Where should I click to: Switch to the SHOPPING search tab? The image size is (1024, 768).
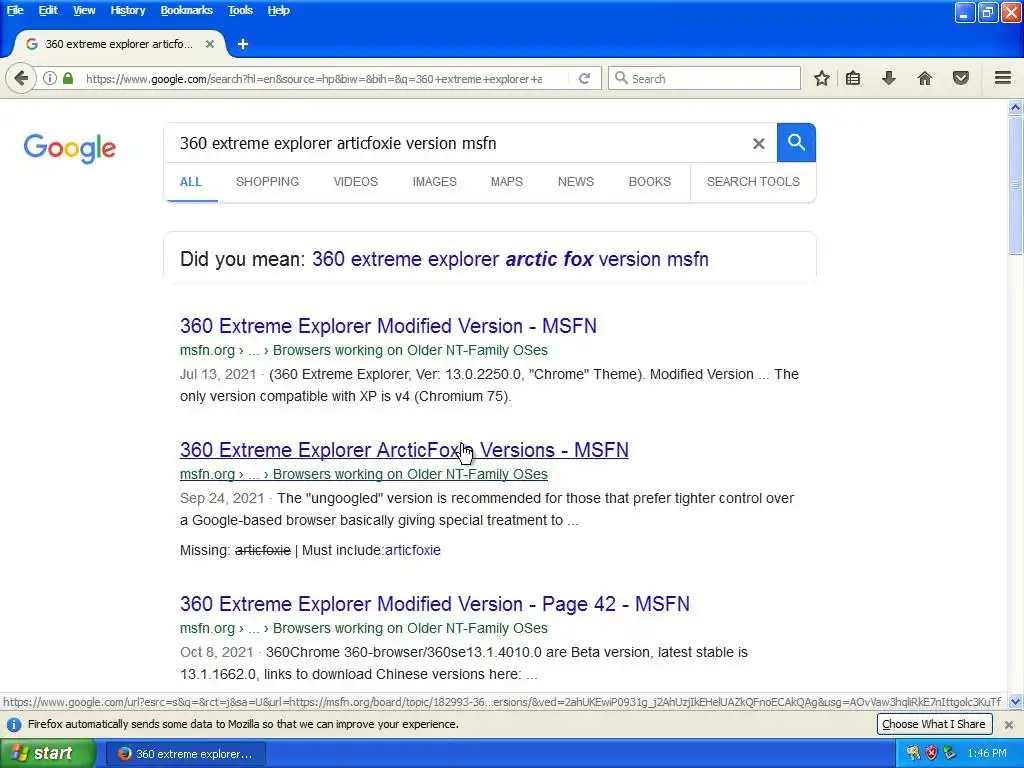pos(267,182)
